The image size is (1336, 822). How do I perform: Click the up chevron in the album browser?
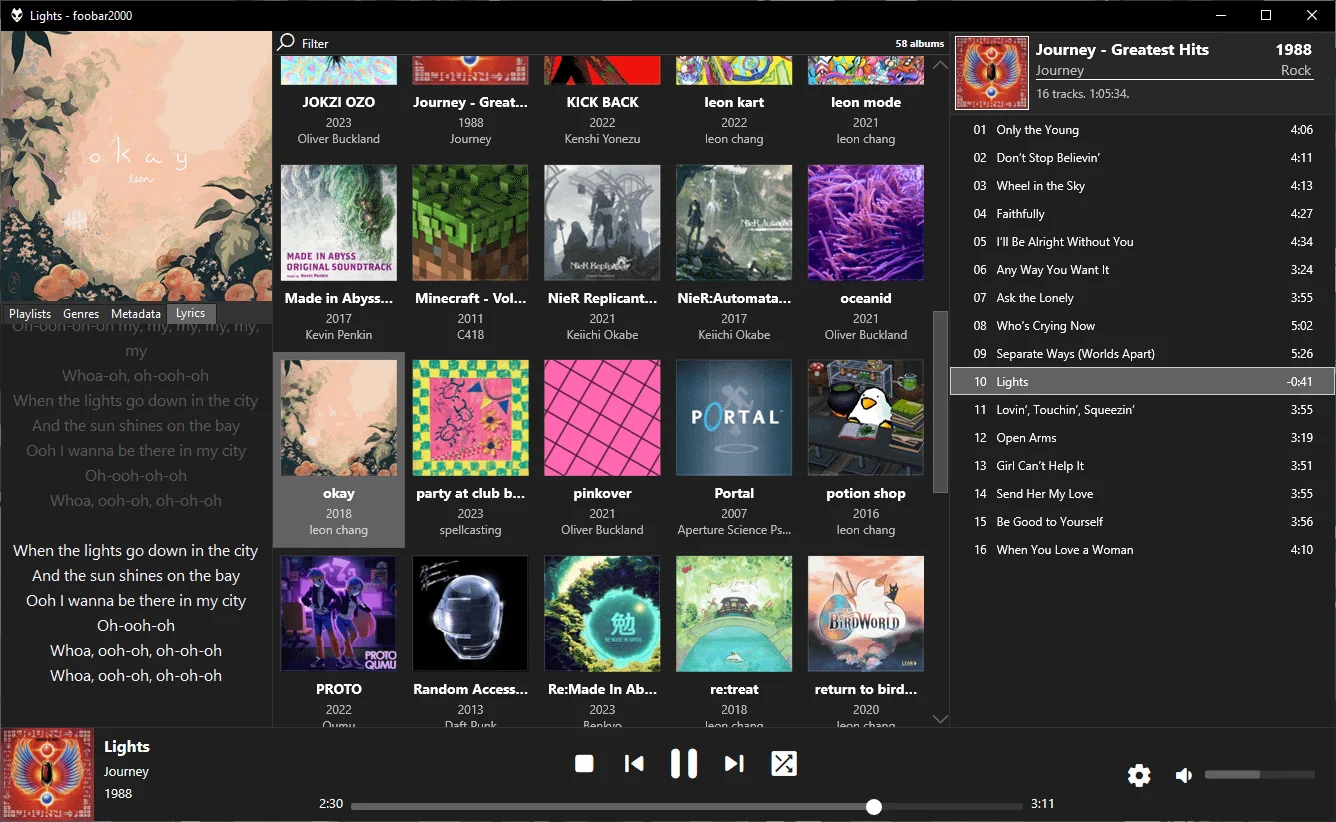click(x=940, y=64)
